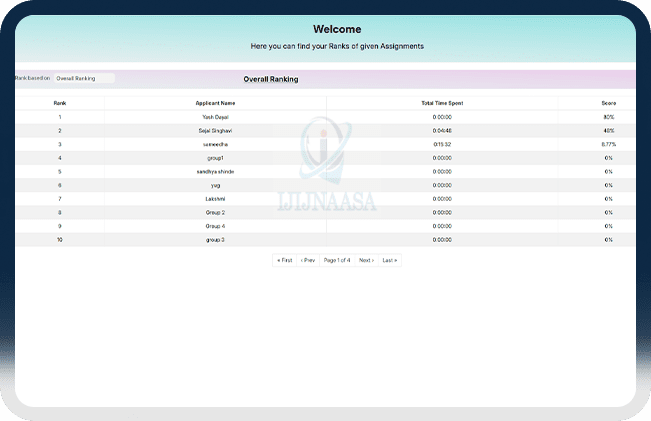
Task: Click the Applicant Name column header
Action: pos(215,103)
